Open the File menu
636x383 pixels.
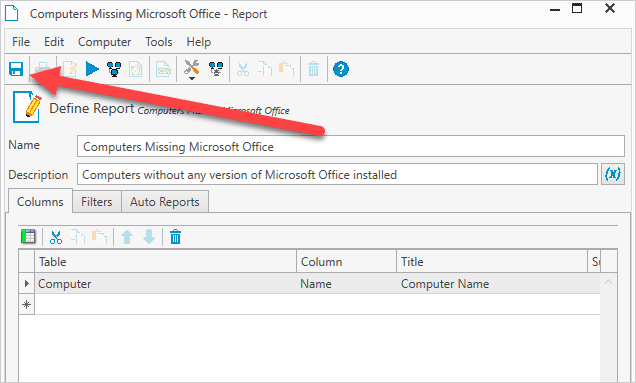21,42
